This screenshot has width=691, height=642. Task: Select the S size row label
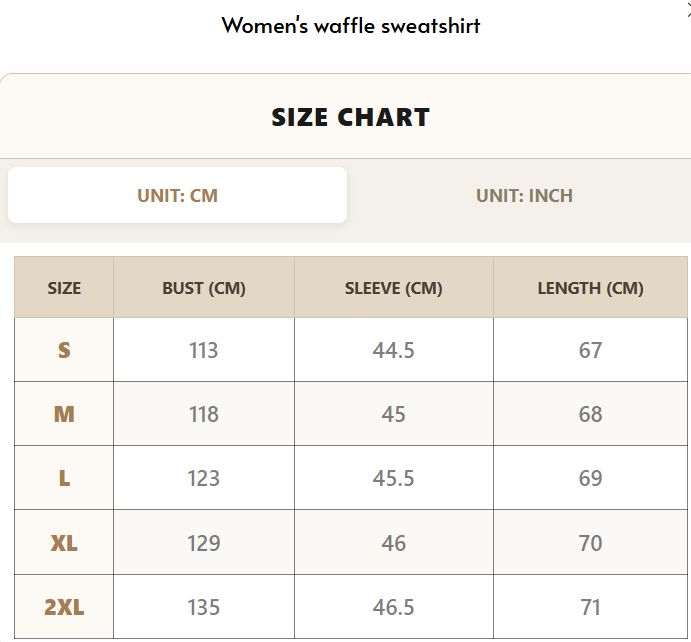point(64,350)
